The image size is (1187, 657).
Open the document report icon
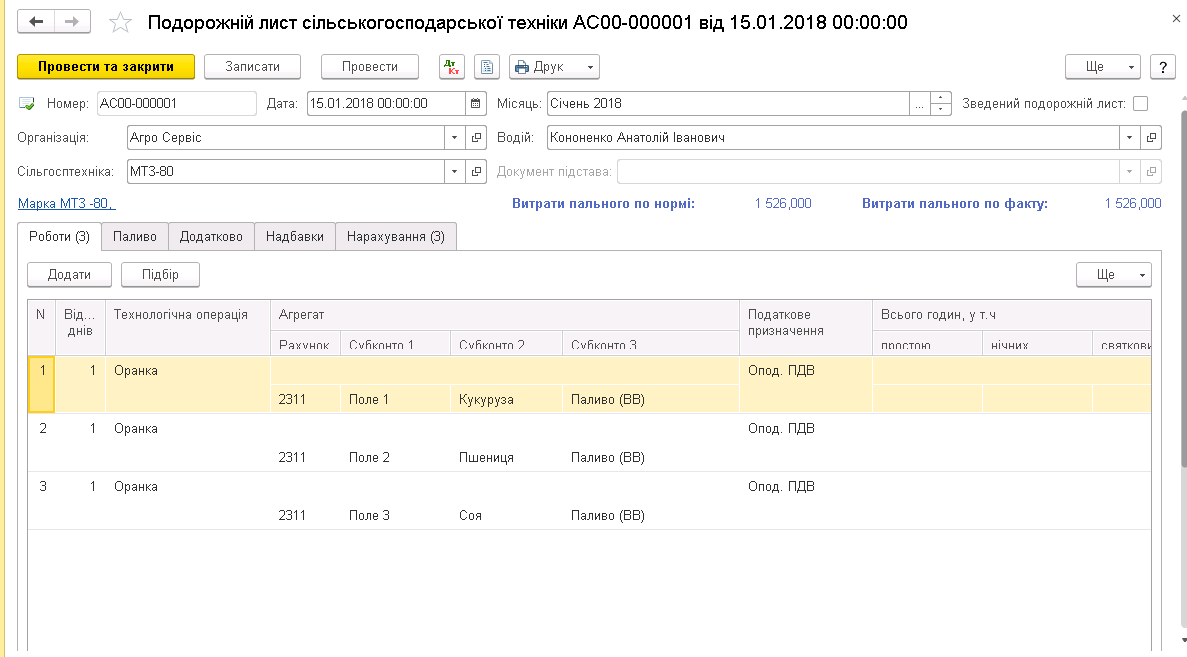click(x=486, y=67)
